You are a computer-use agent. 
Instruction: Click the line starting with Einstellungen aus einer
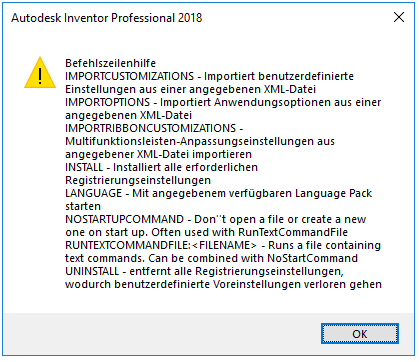click(190, 89)
